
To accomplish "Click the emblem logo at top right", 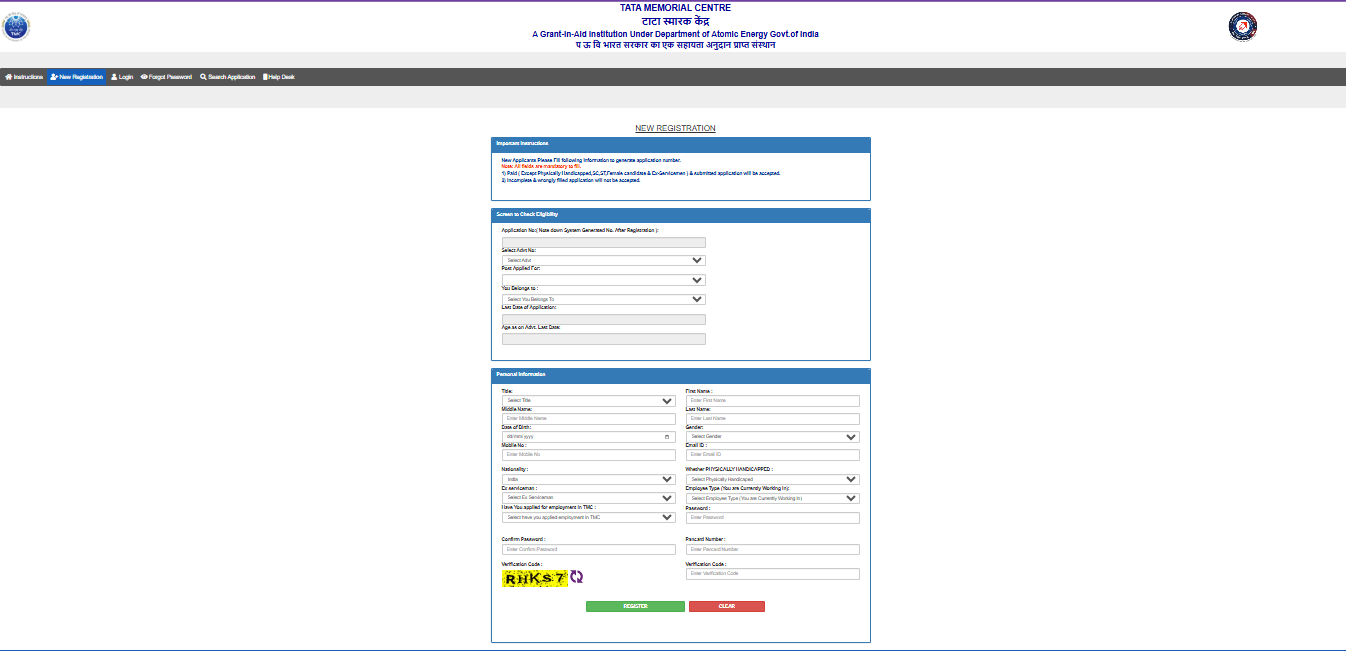I will point(1242,26).
